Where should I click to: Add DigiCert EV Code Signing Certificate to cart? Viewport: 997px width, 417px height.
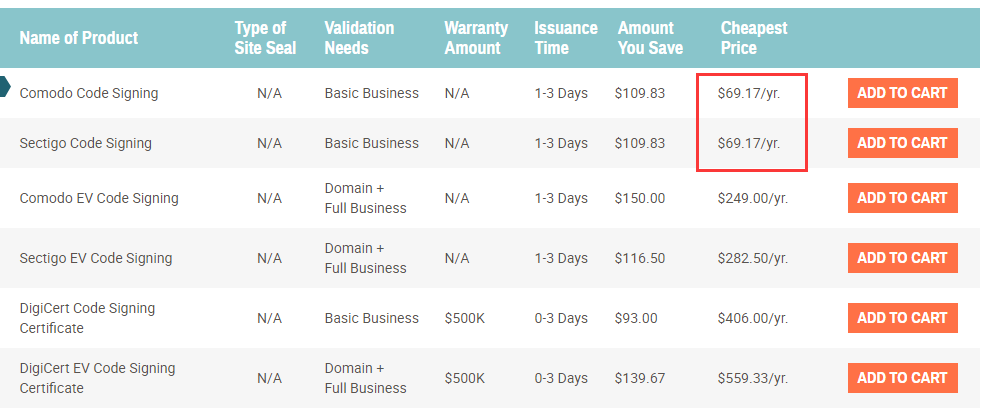(902, 378)
